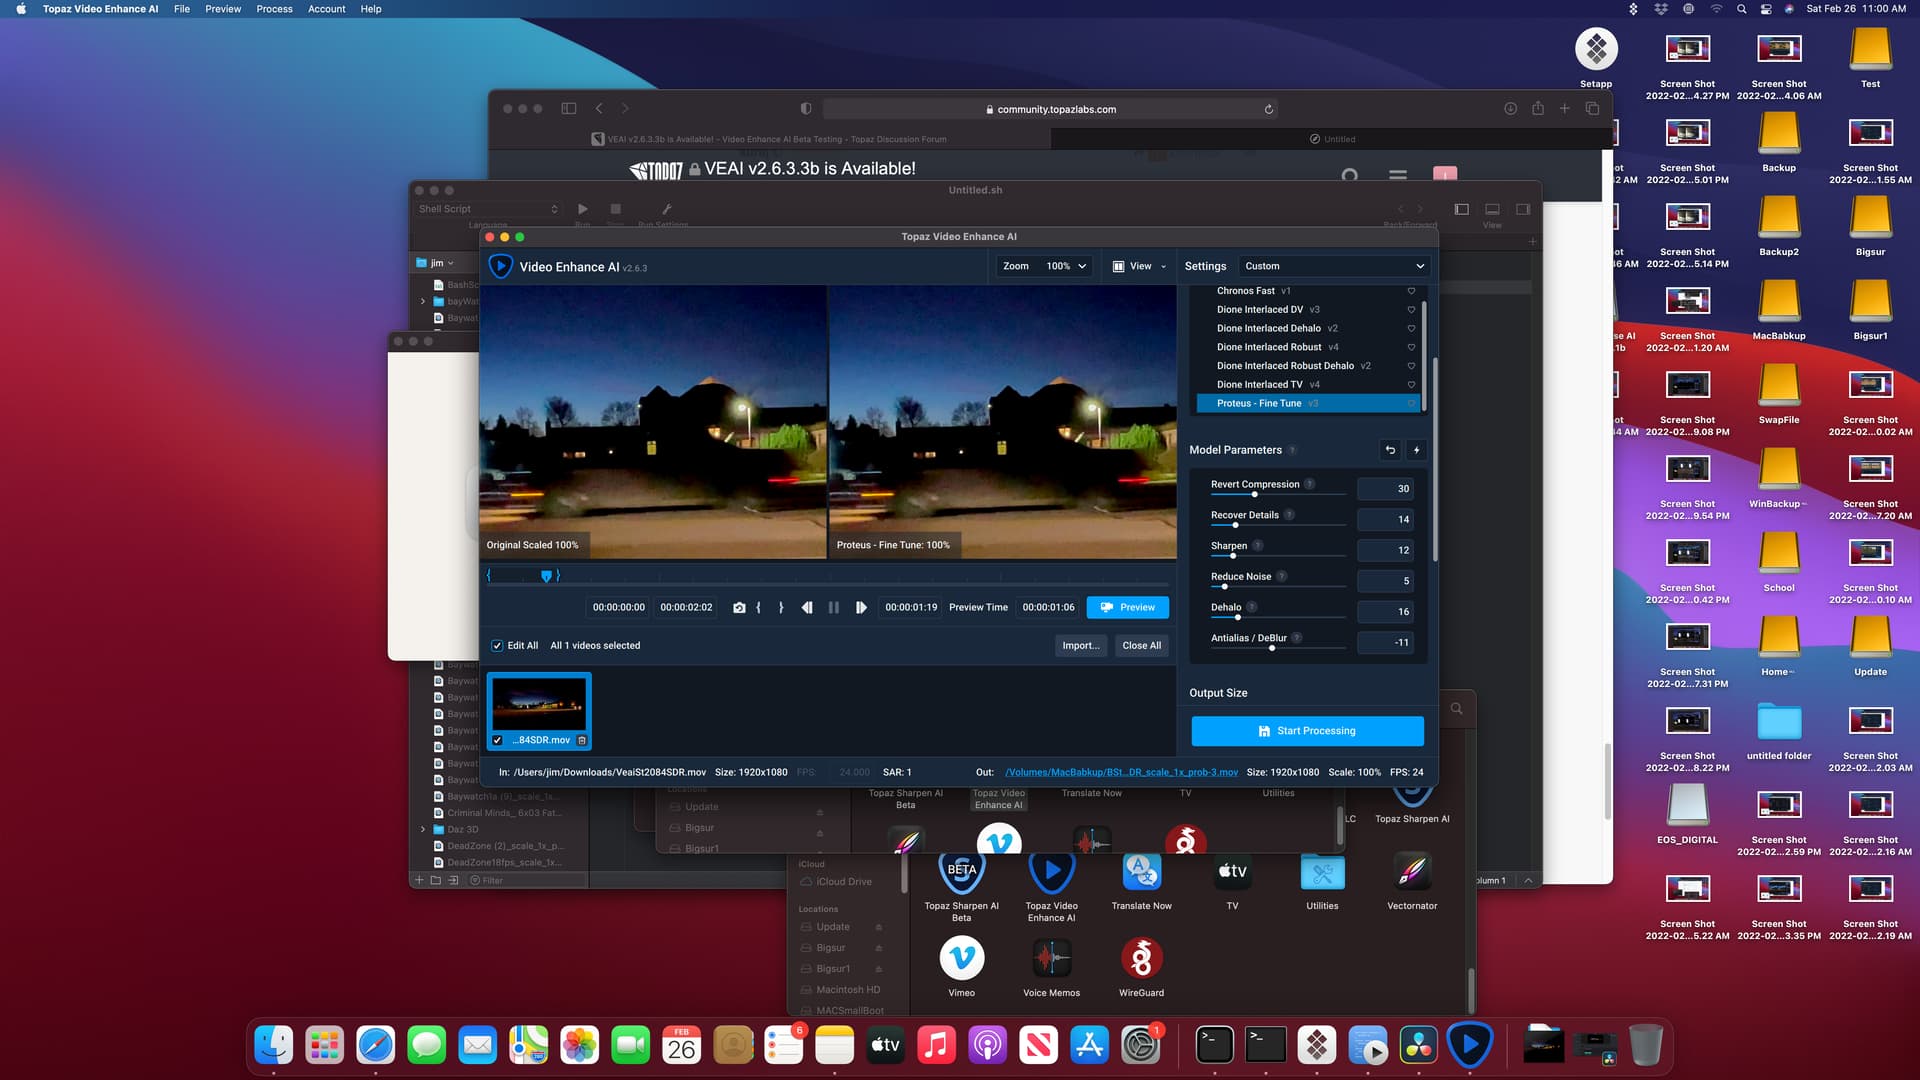1920x1080 pixels.
Task: Uncheck the Edit All checkbox
Action: coord(497,645)
